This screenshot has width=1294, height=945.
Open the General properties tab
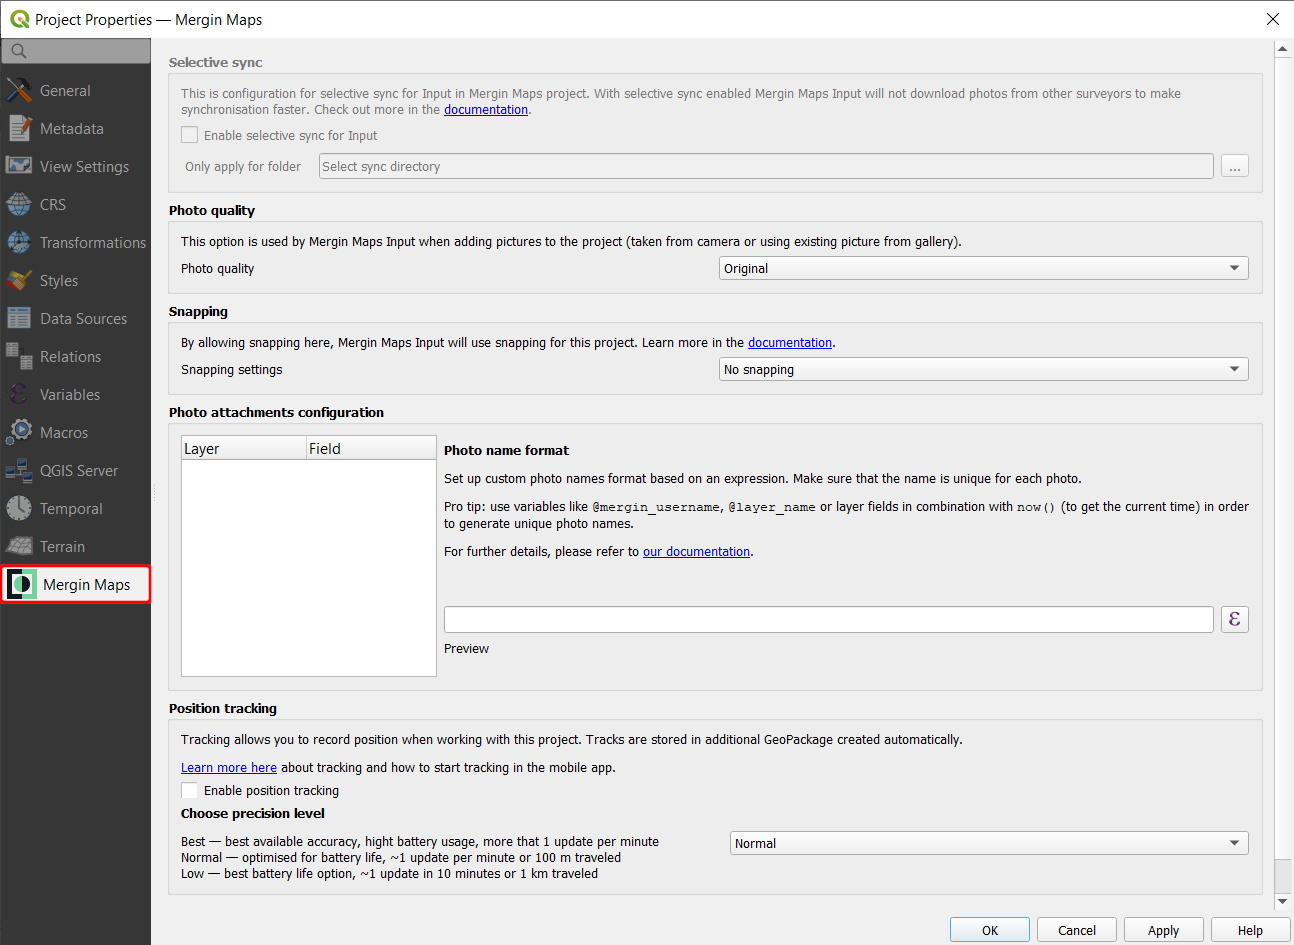point(76,90)
